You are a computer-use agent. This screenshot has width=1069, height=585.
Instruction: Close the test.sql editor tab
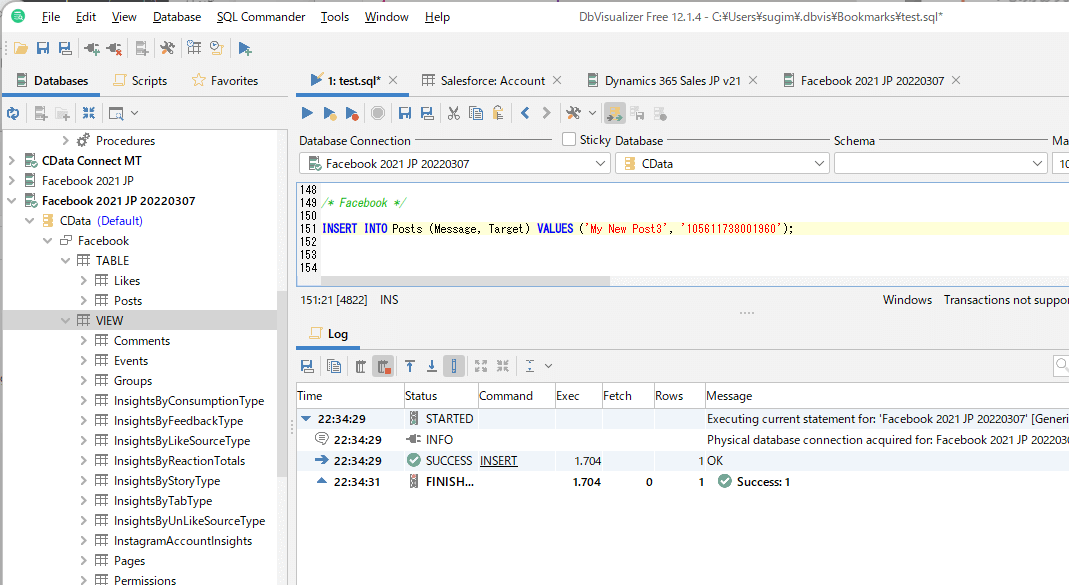(x=393, y=80)
